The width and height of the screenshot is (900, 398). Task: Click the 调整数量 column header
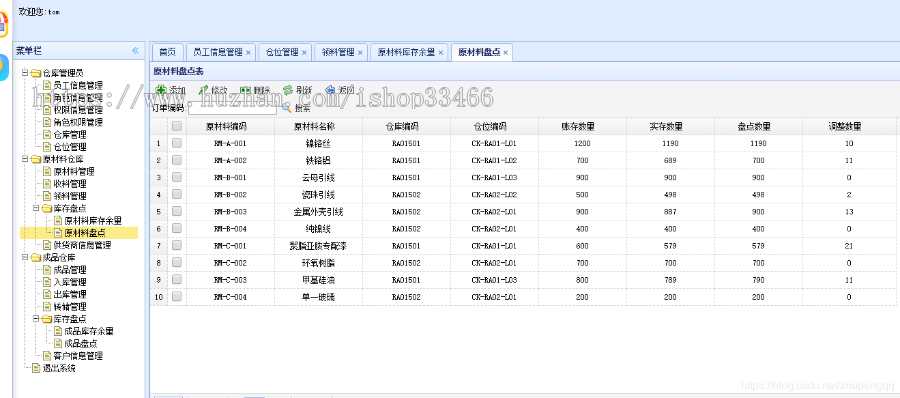(849, 126)
